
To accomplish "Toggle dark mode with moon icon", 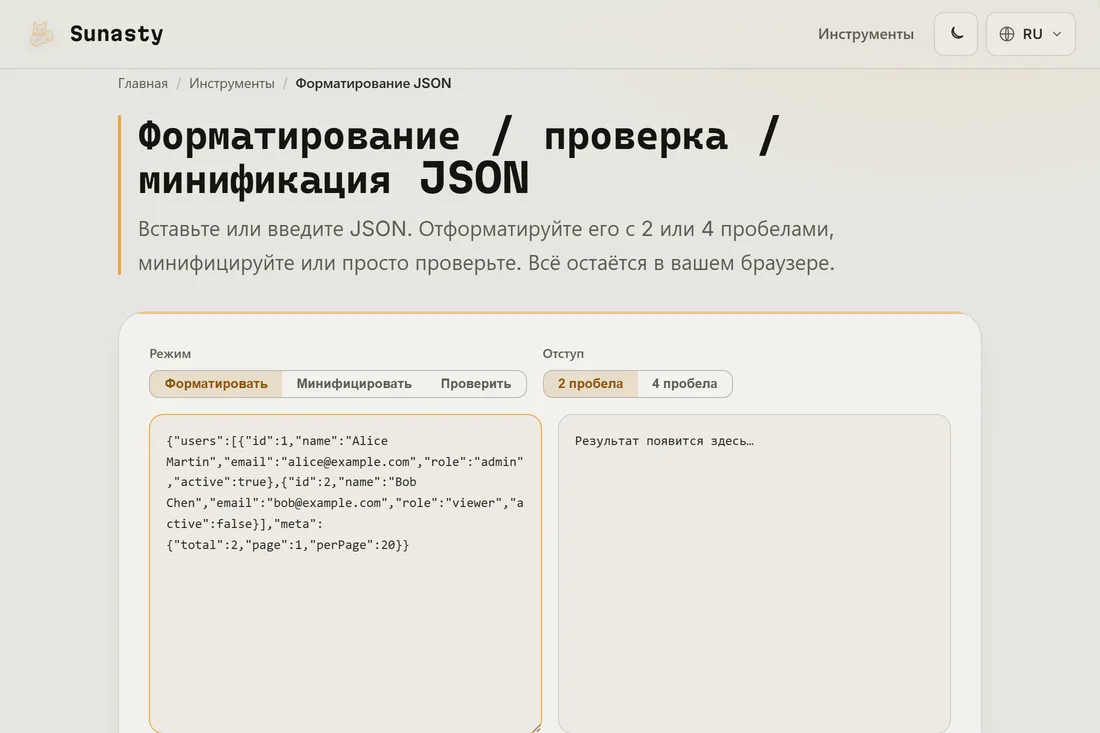I will click(x=956, y=34).
